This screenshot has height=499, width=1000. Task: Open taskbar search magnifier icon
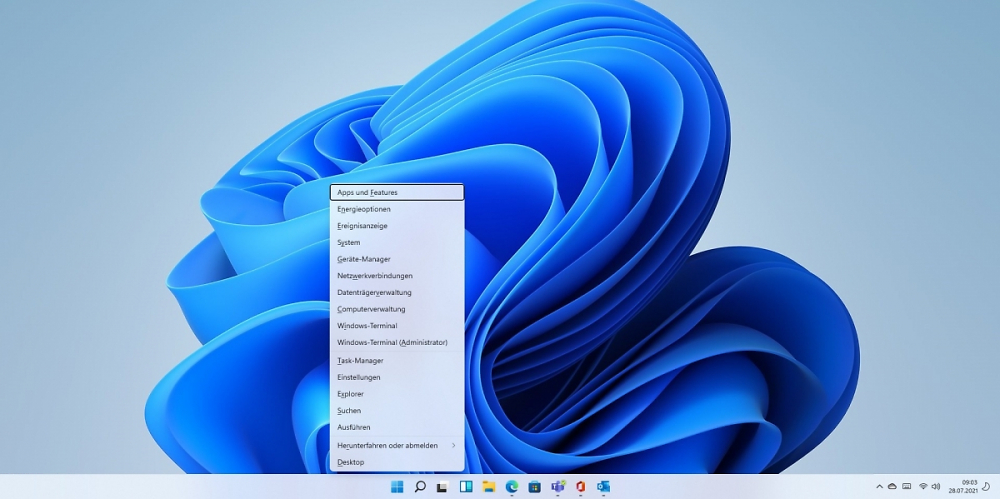[420, 487]
